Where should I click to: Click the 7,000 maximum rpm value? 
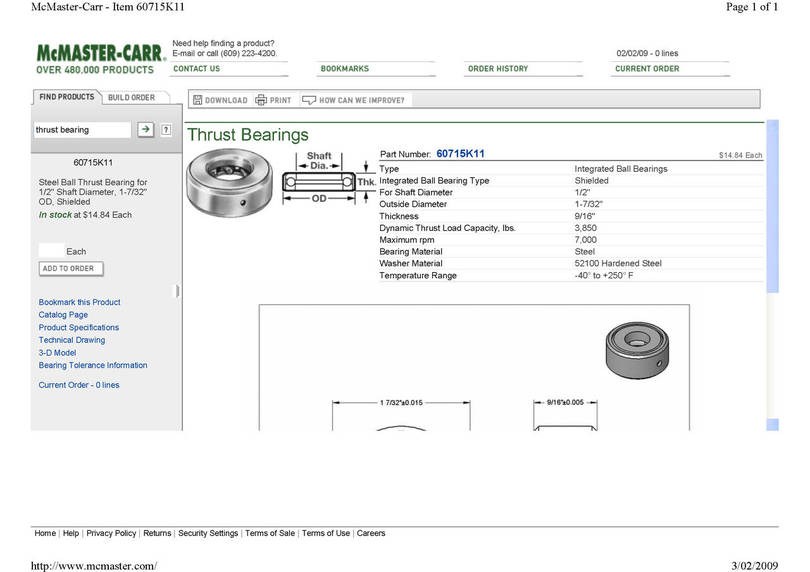click(x=585, y=240)
